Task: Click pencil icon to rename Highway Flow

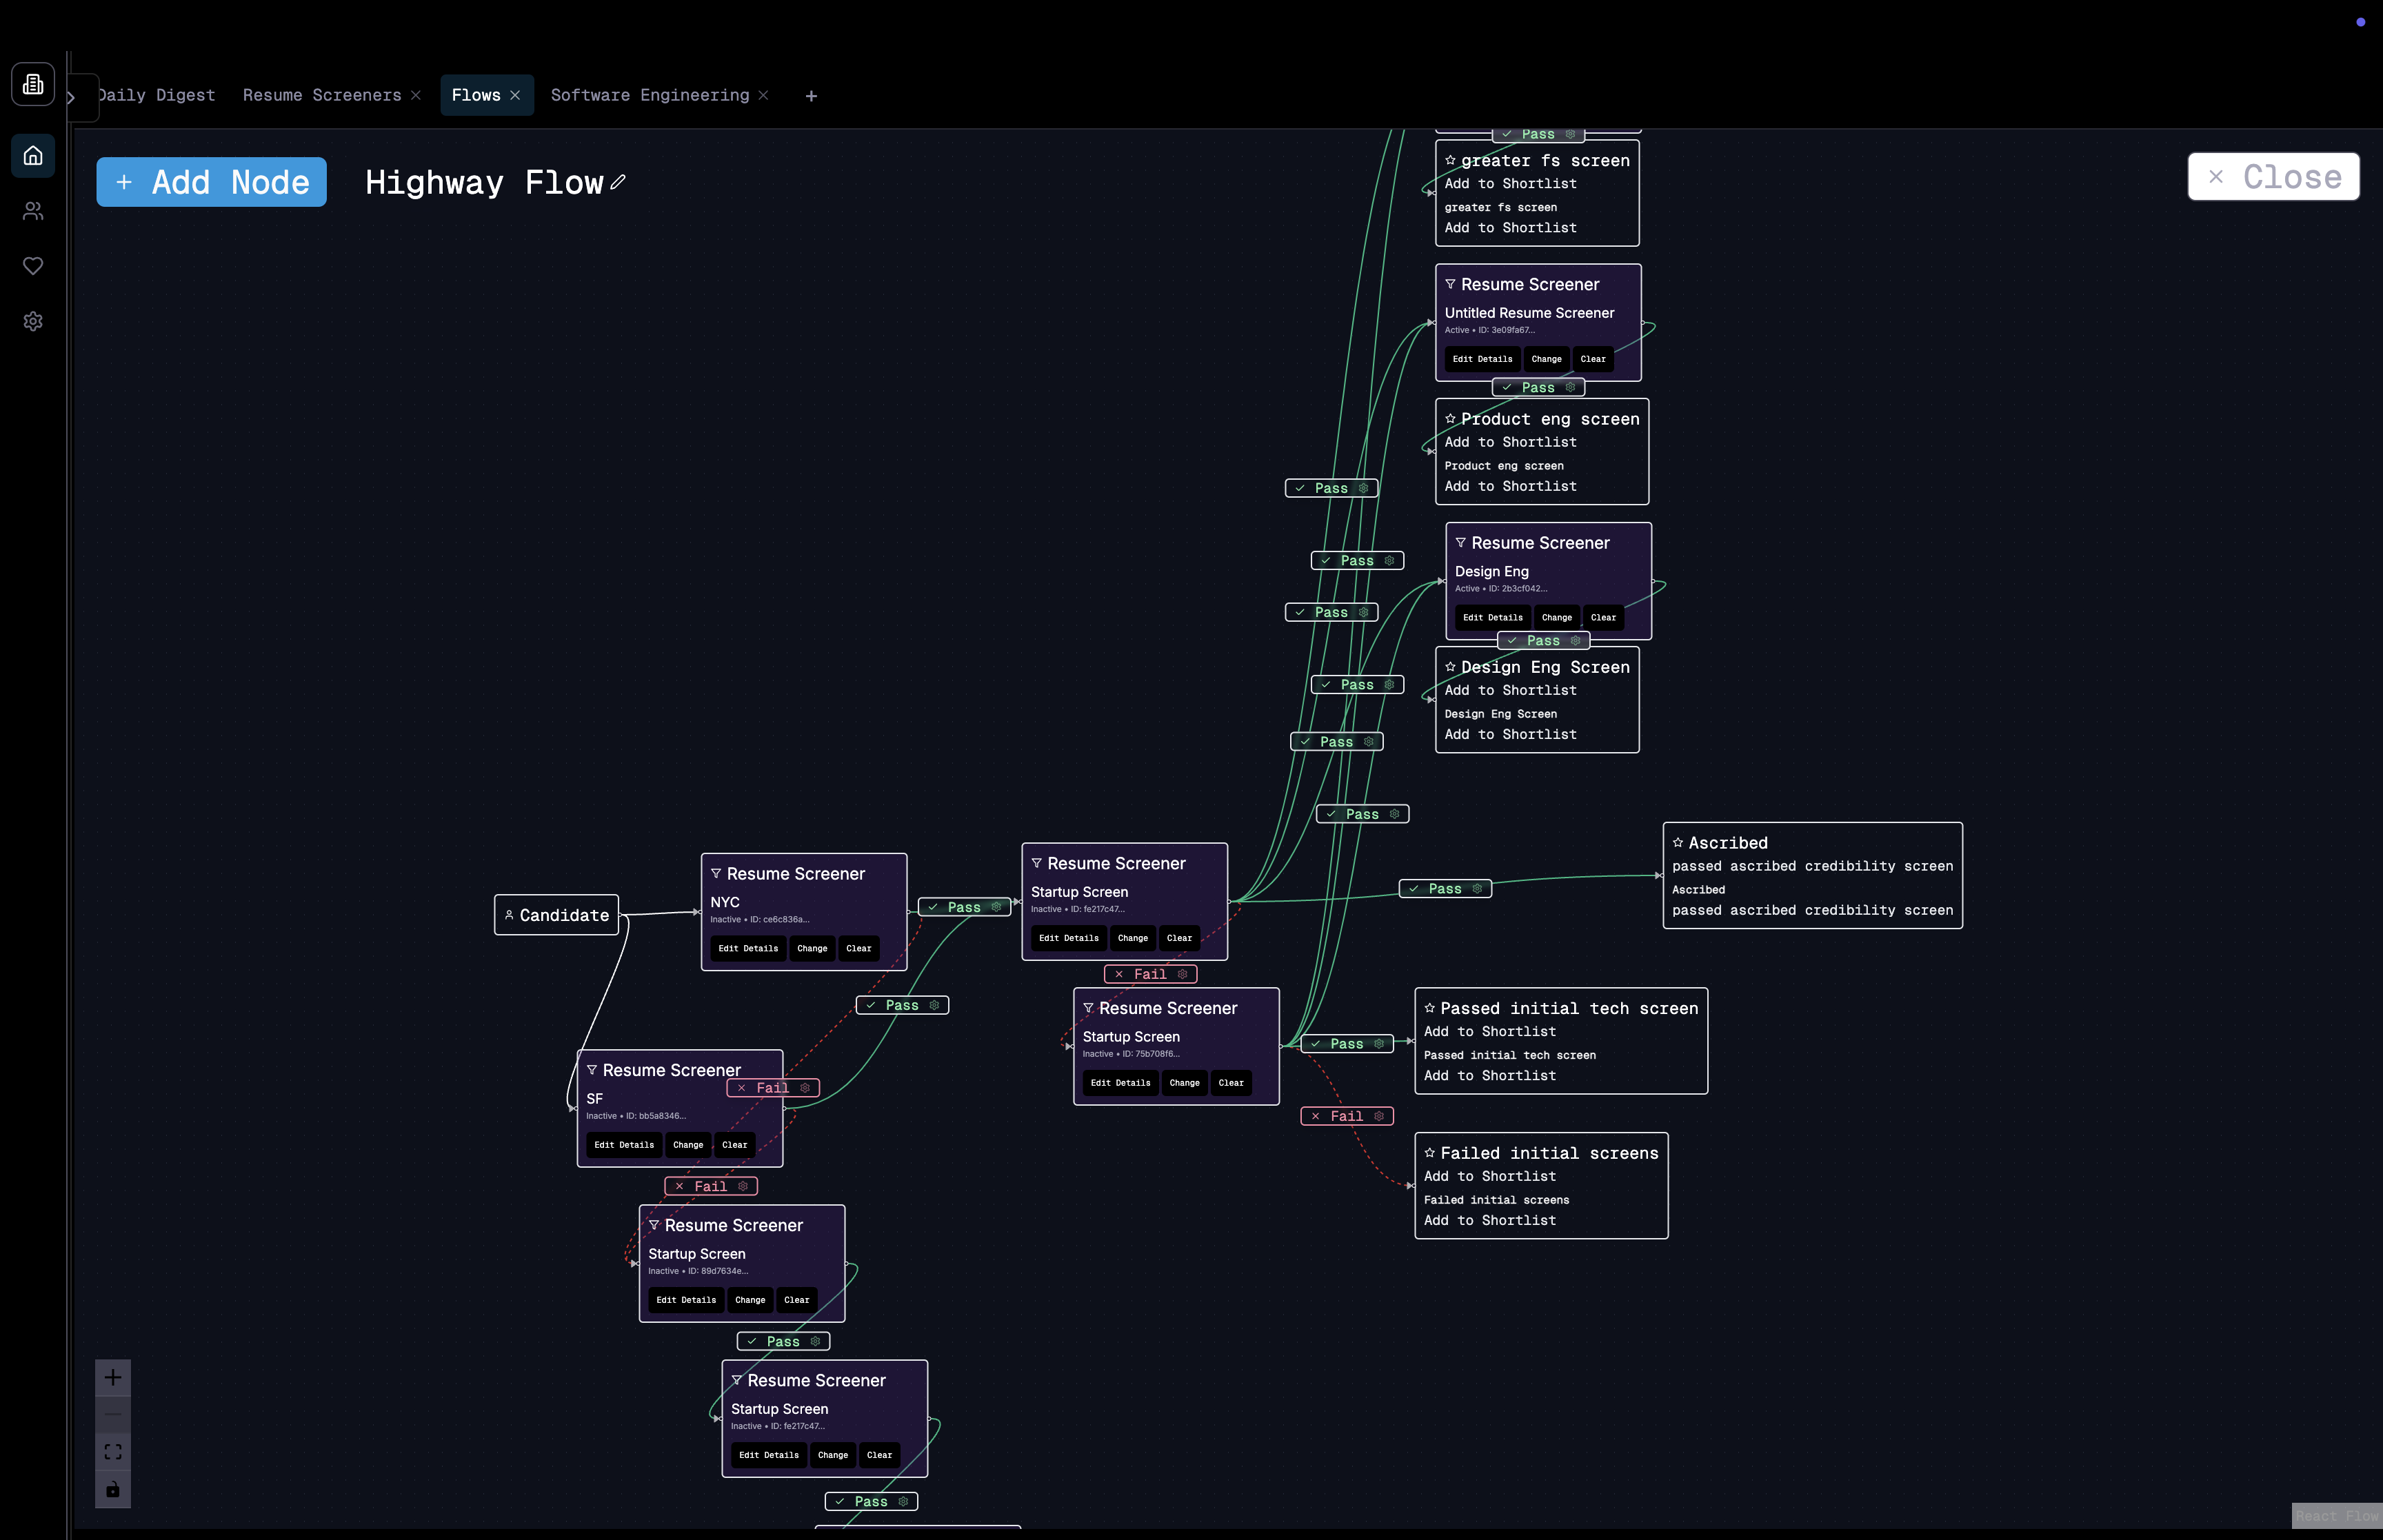Action: pos(618,182)
